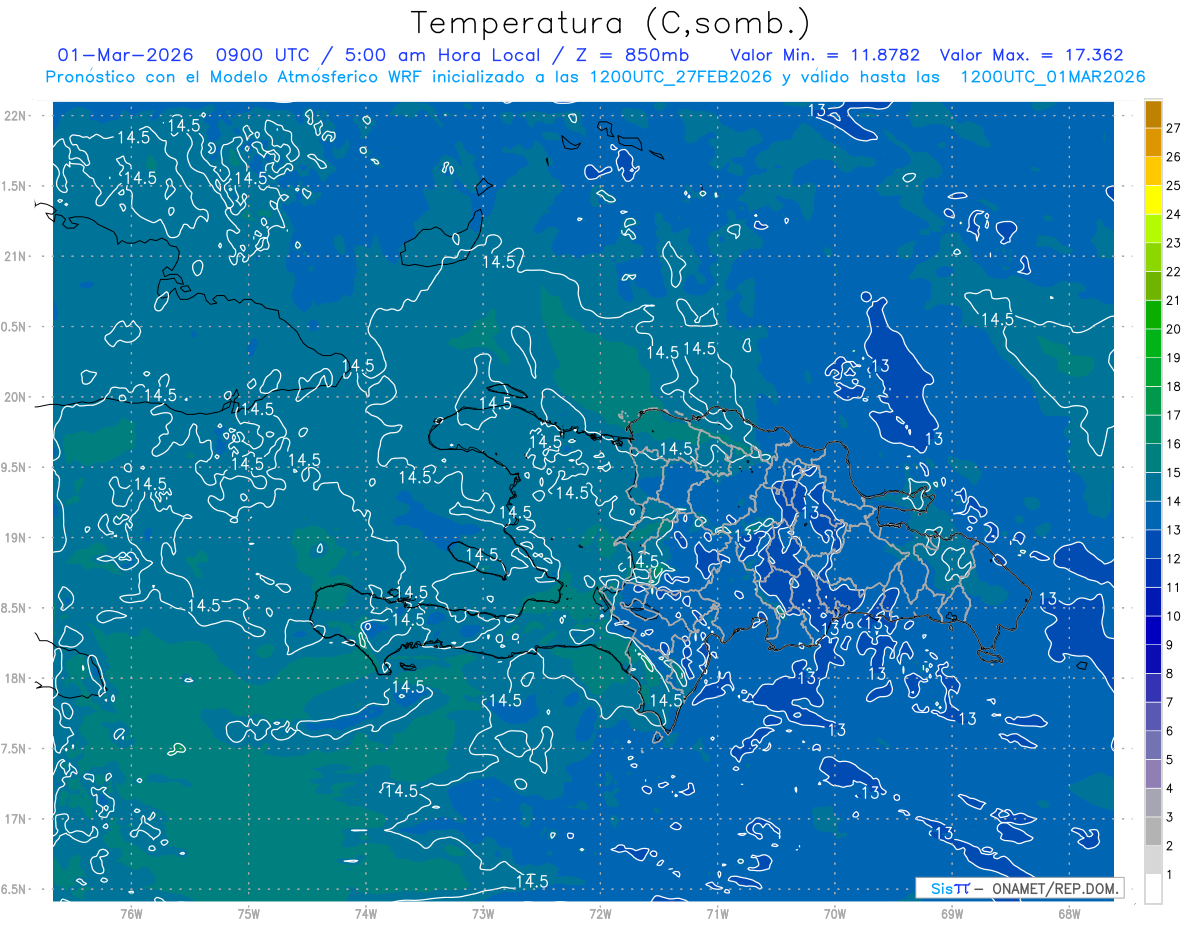The width and height of the screenshot is (1200, 927).
Task: Click the "75W" longitude axis label
Action: coord(249,913)
